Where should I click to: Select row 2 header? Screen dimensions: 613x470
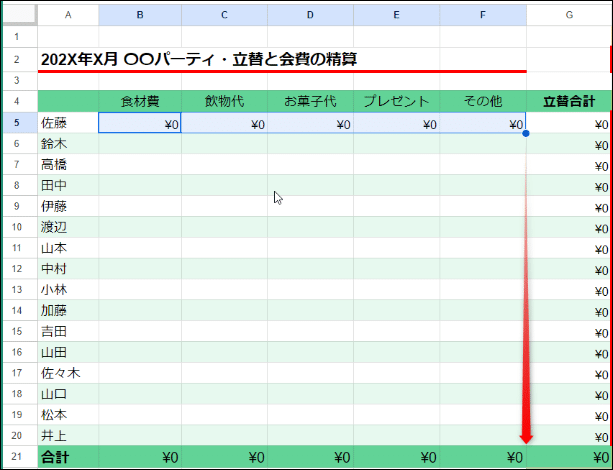coord(16,59)
